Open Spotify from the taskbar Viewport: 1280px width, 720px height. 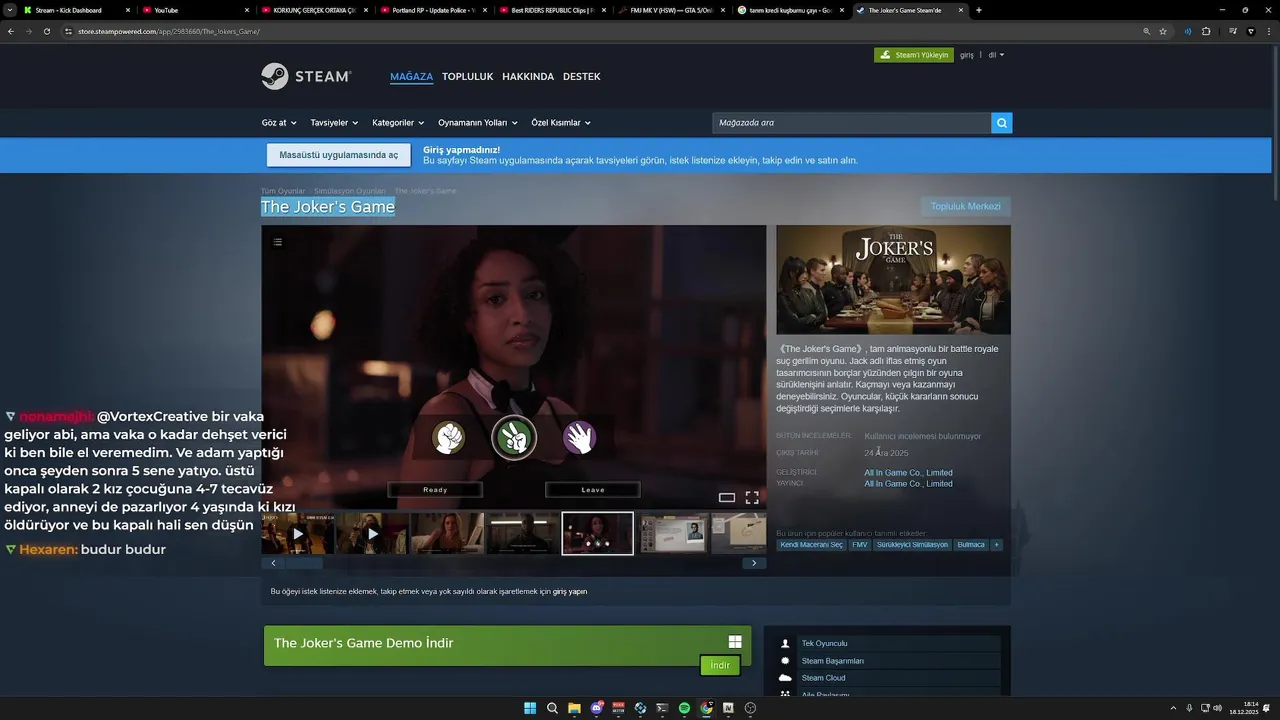click(684, 708)
